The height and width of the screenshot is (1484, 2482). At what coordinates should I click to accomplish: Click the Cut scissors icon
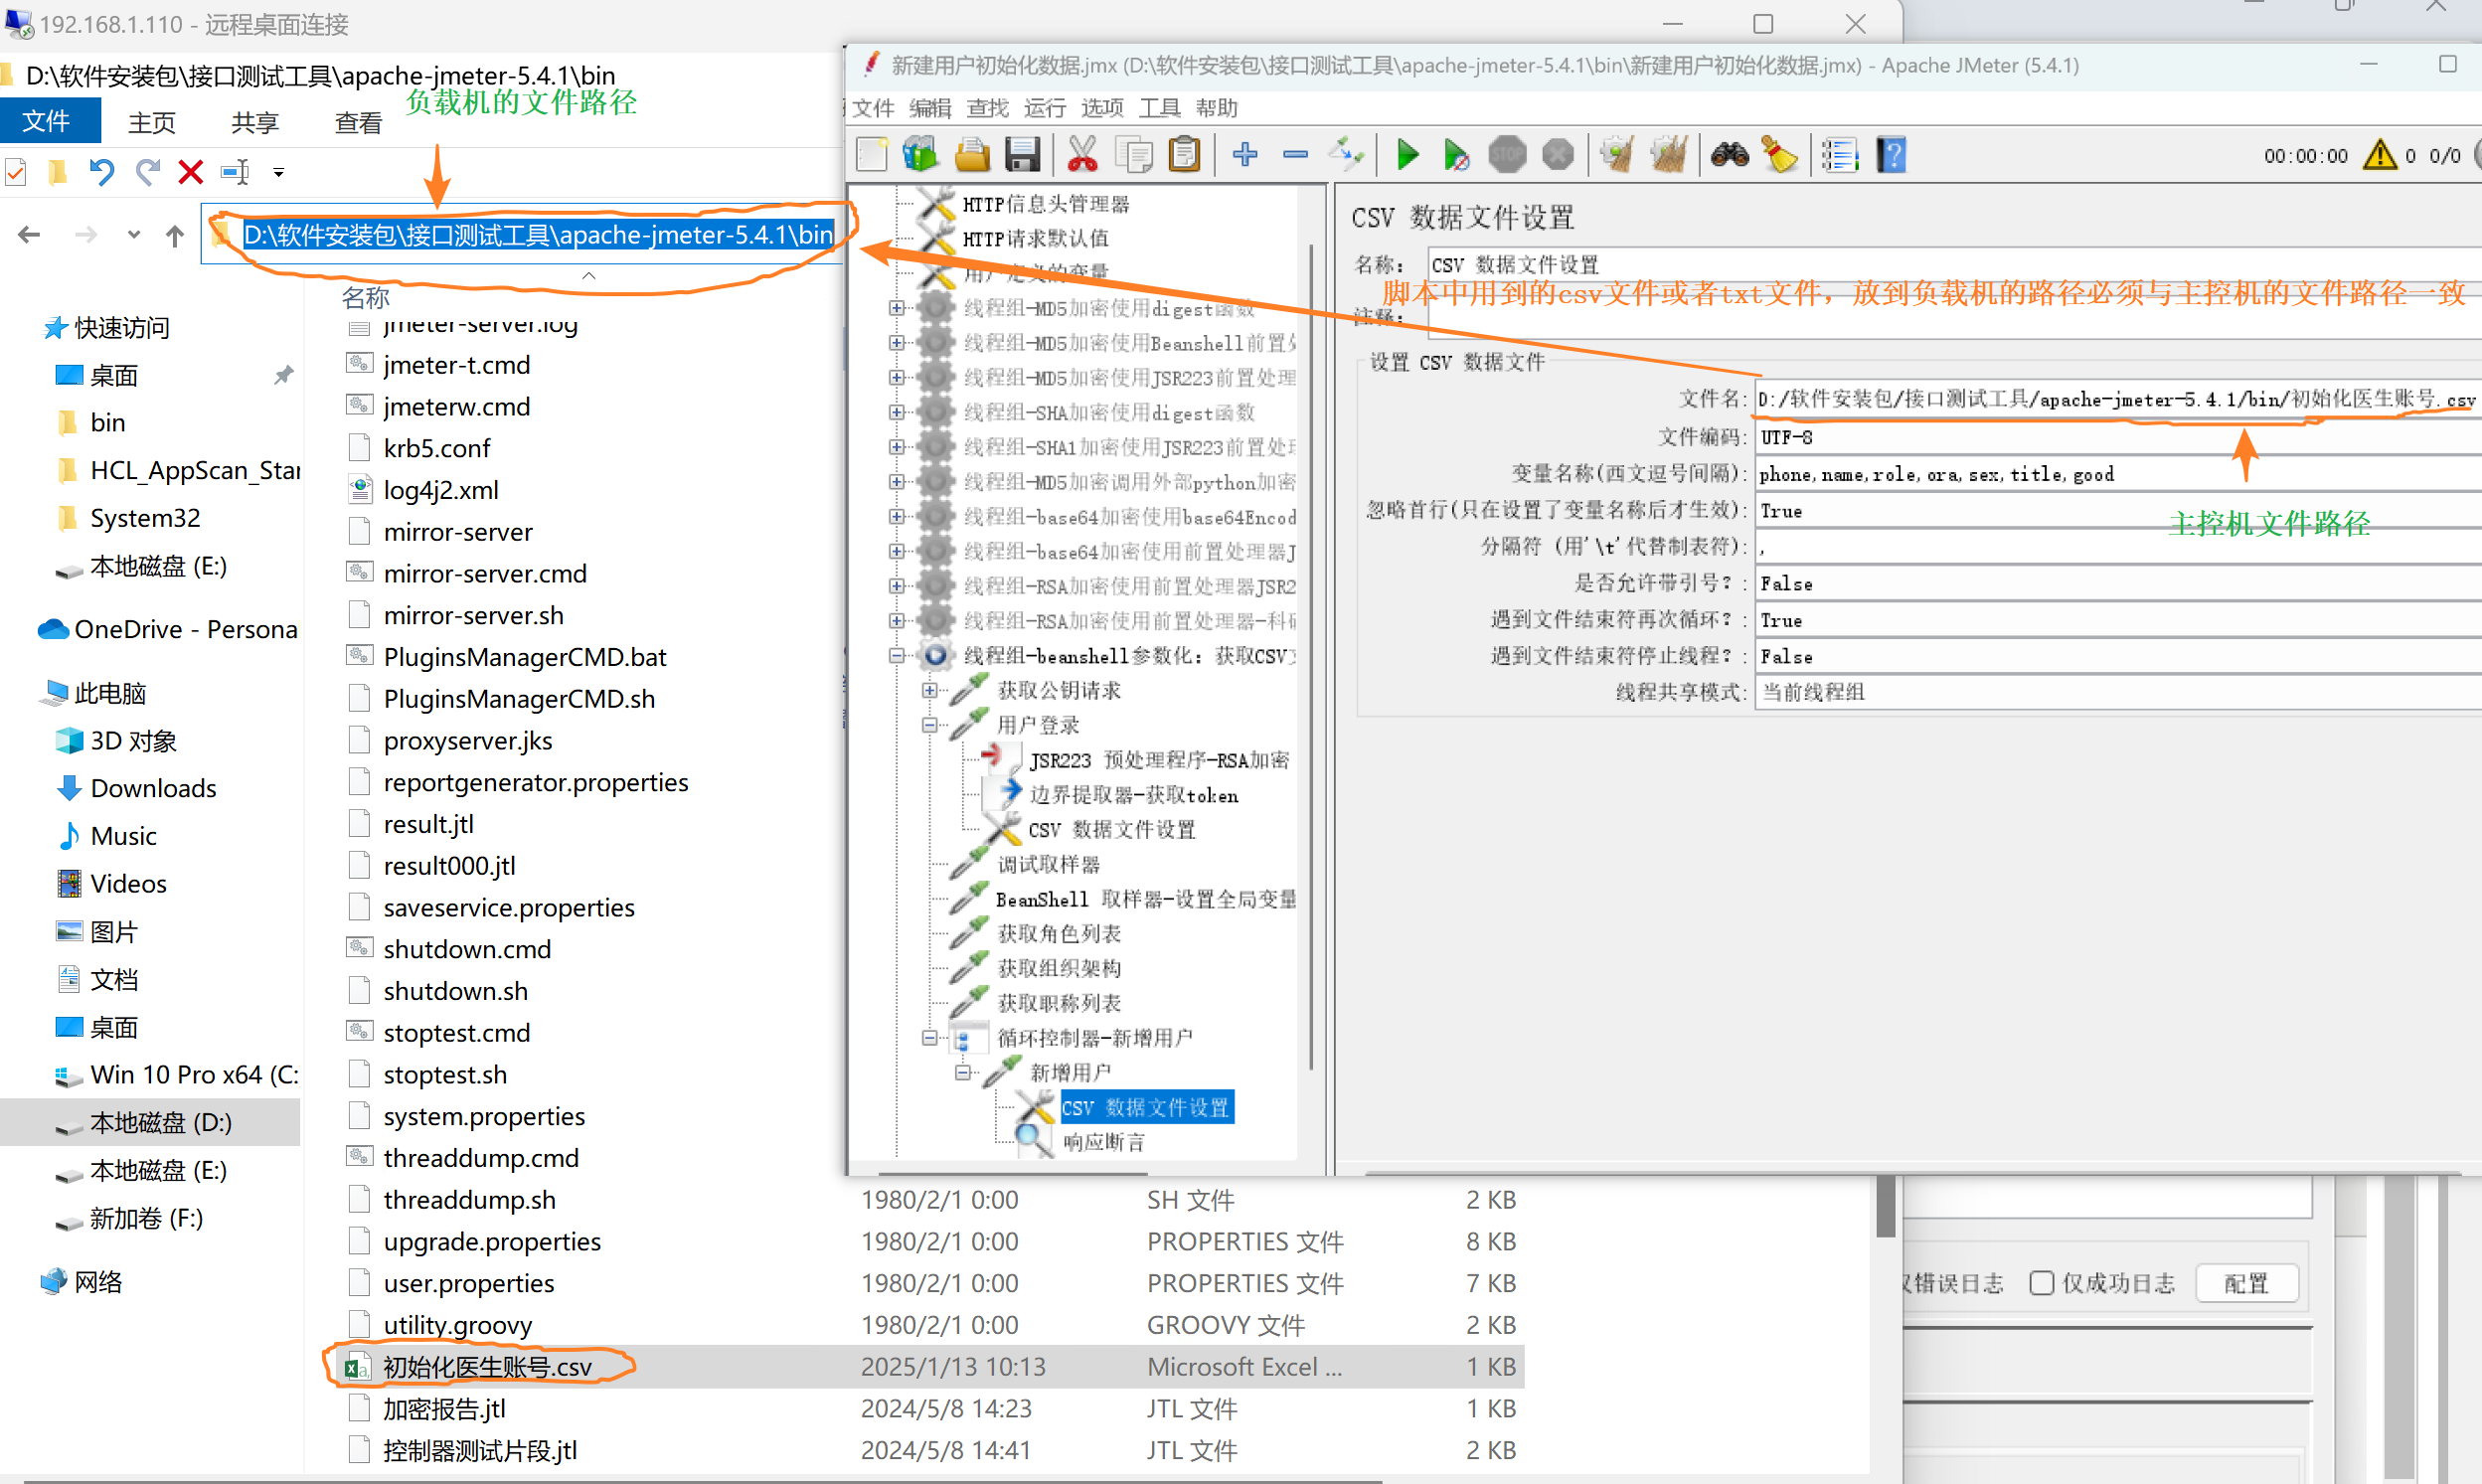coord(1082,155)
